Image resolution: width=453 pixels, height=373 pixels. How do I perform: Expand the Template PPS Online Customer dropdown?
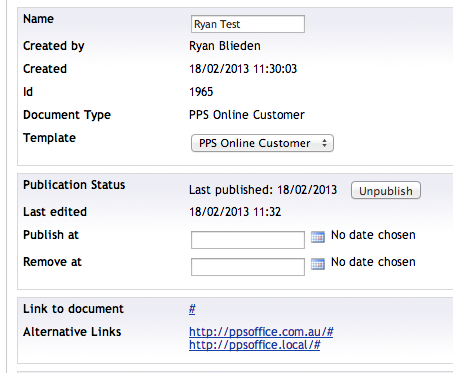click(262, 143)
